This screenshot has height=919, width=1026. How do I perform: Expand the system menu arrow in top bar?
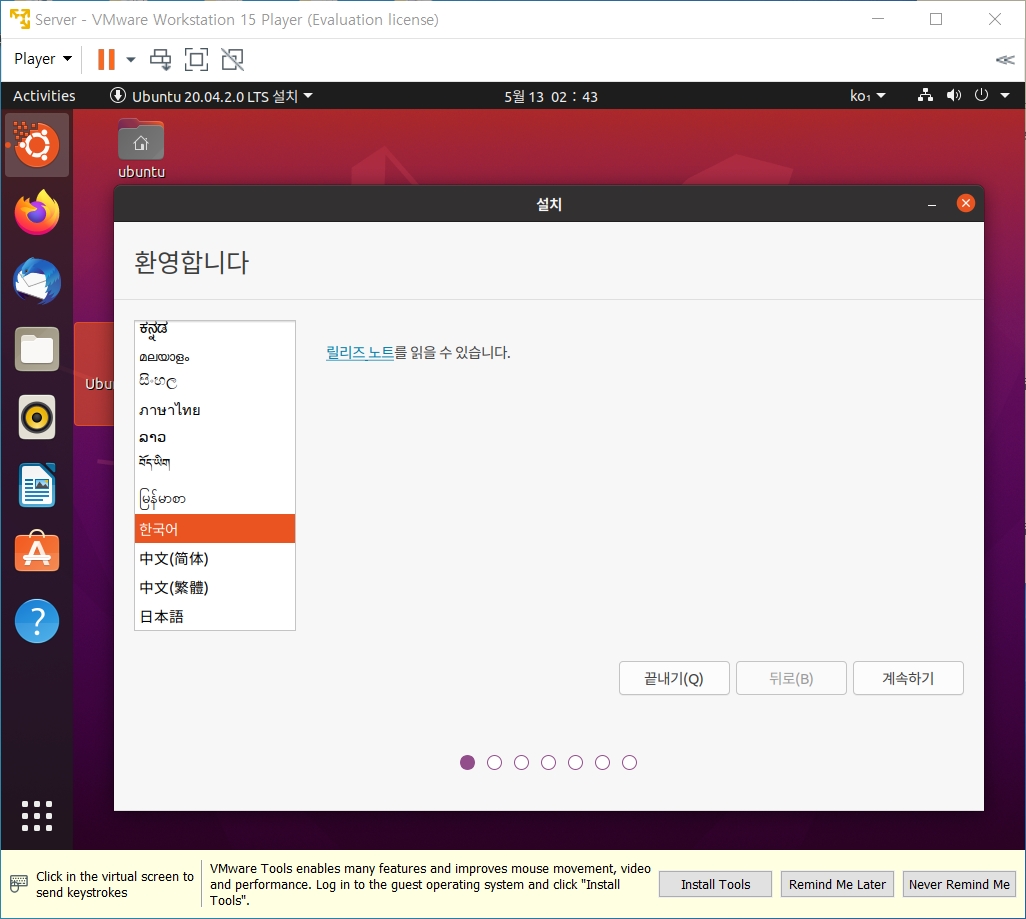[x=1005, y=96]
